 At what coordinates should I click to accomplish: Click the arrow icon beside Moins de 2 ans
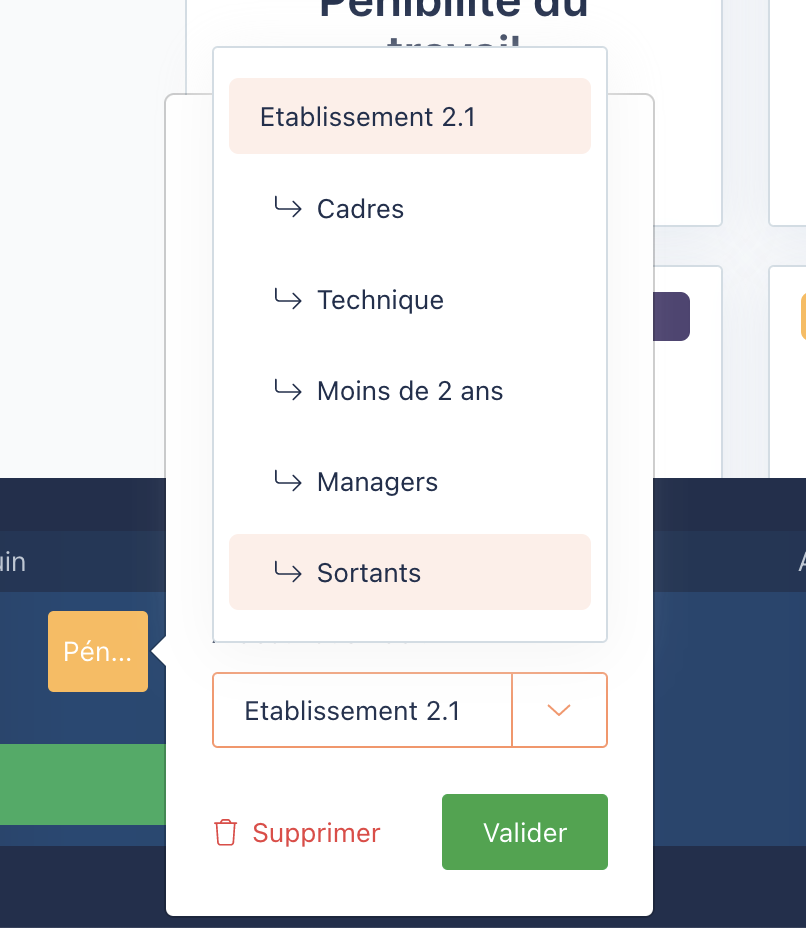[x=288, y=390]
